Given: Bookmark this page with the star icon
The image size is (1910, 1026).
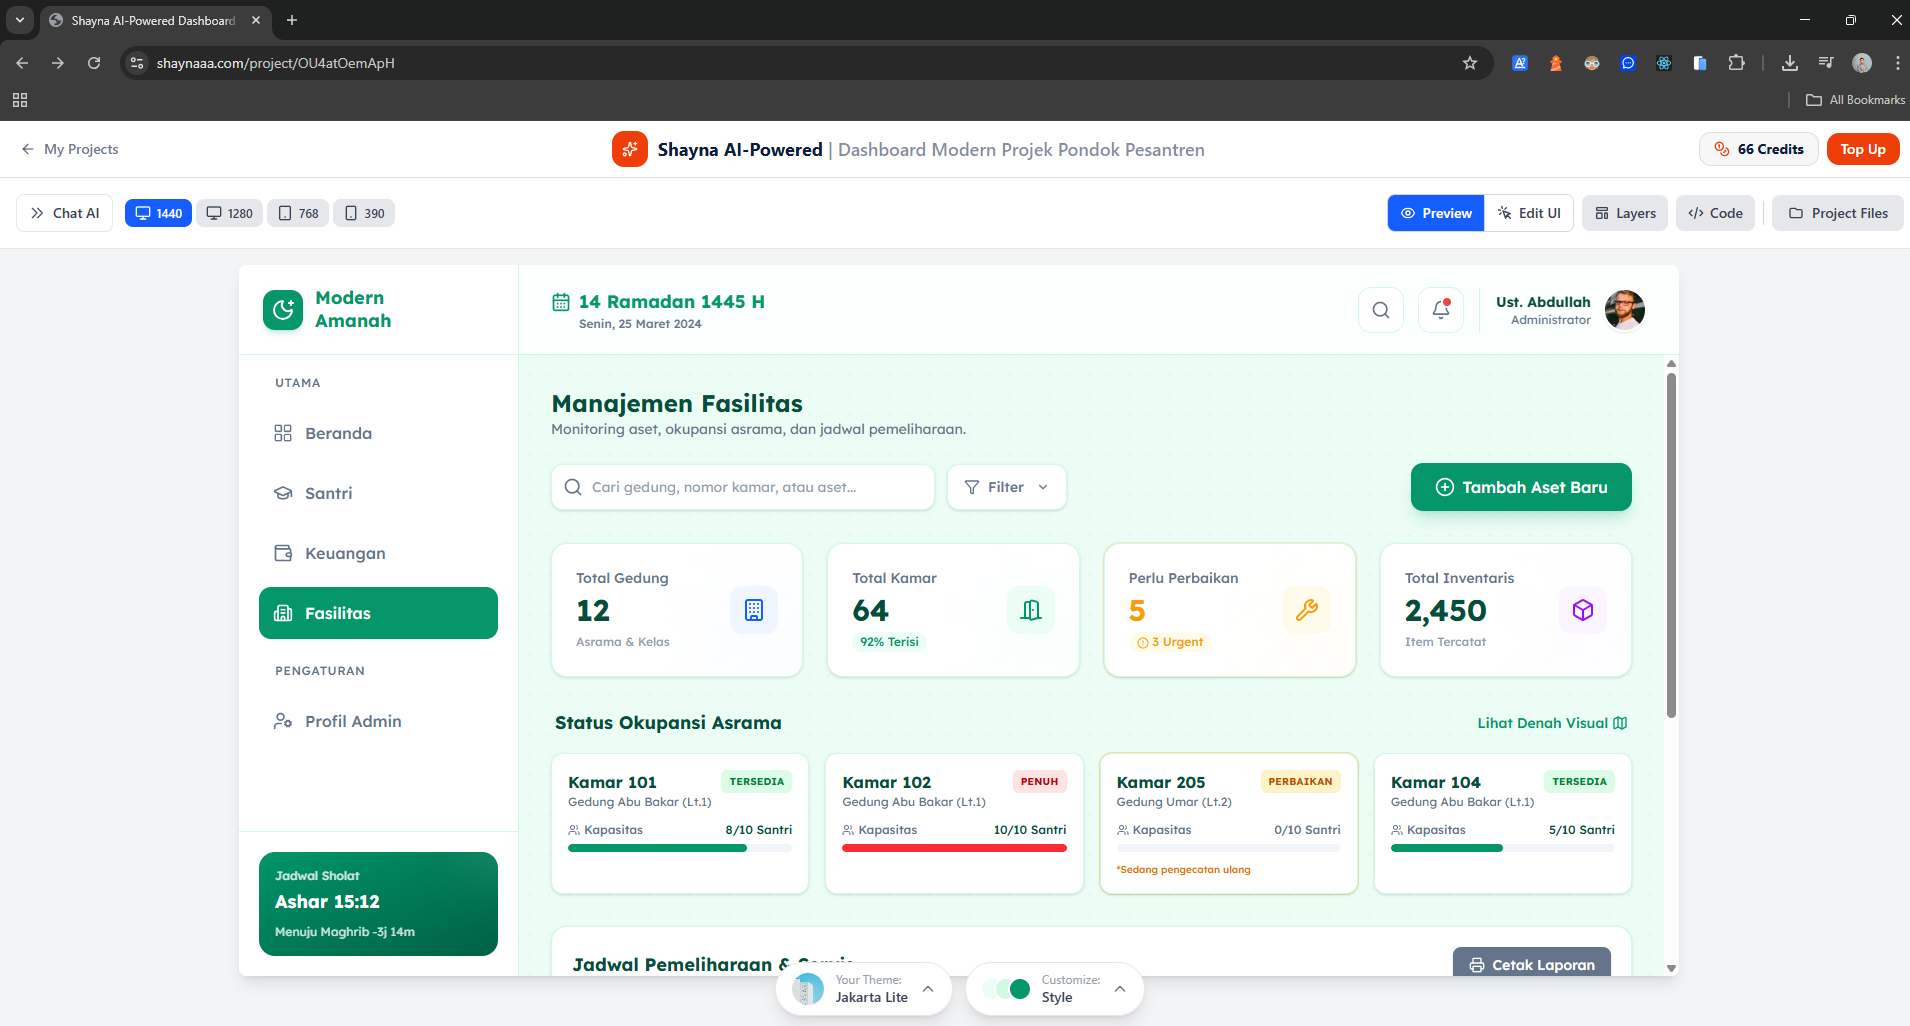Looking at the screenshot, I should (1469, 63).
